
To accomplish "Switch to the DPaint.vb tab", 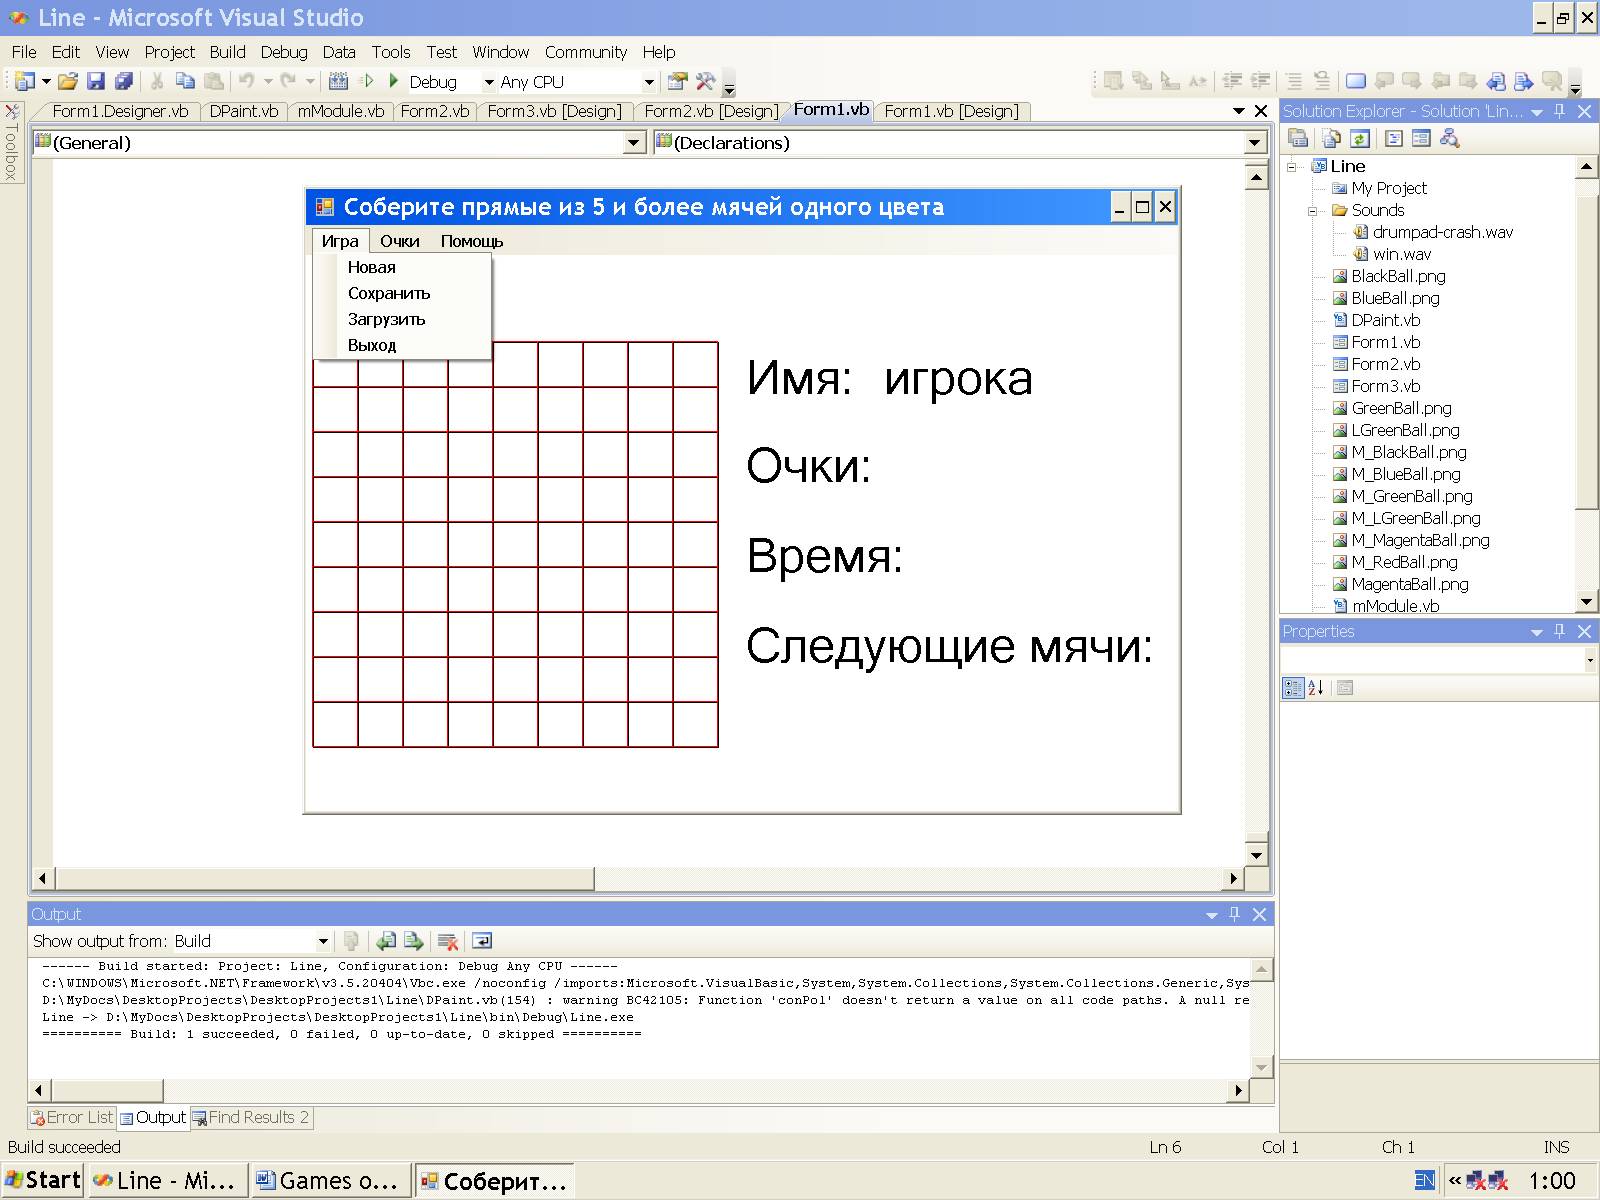I will pos(244,111).
